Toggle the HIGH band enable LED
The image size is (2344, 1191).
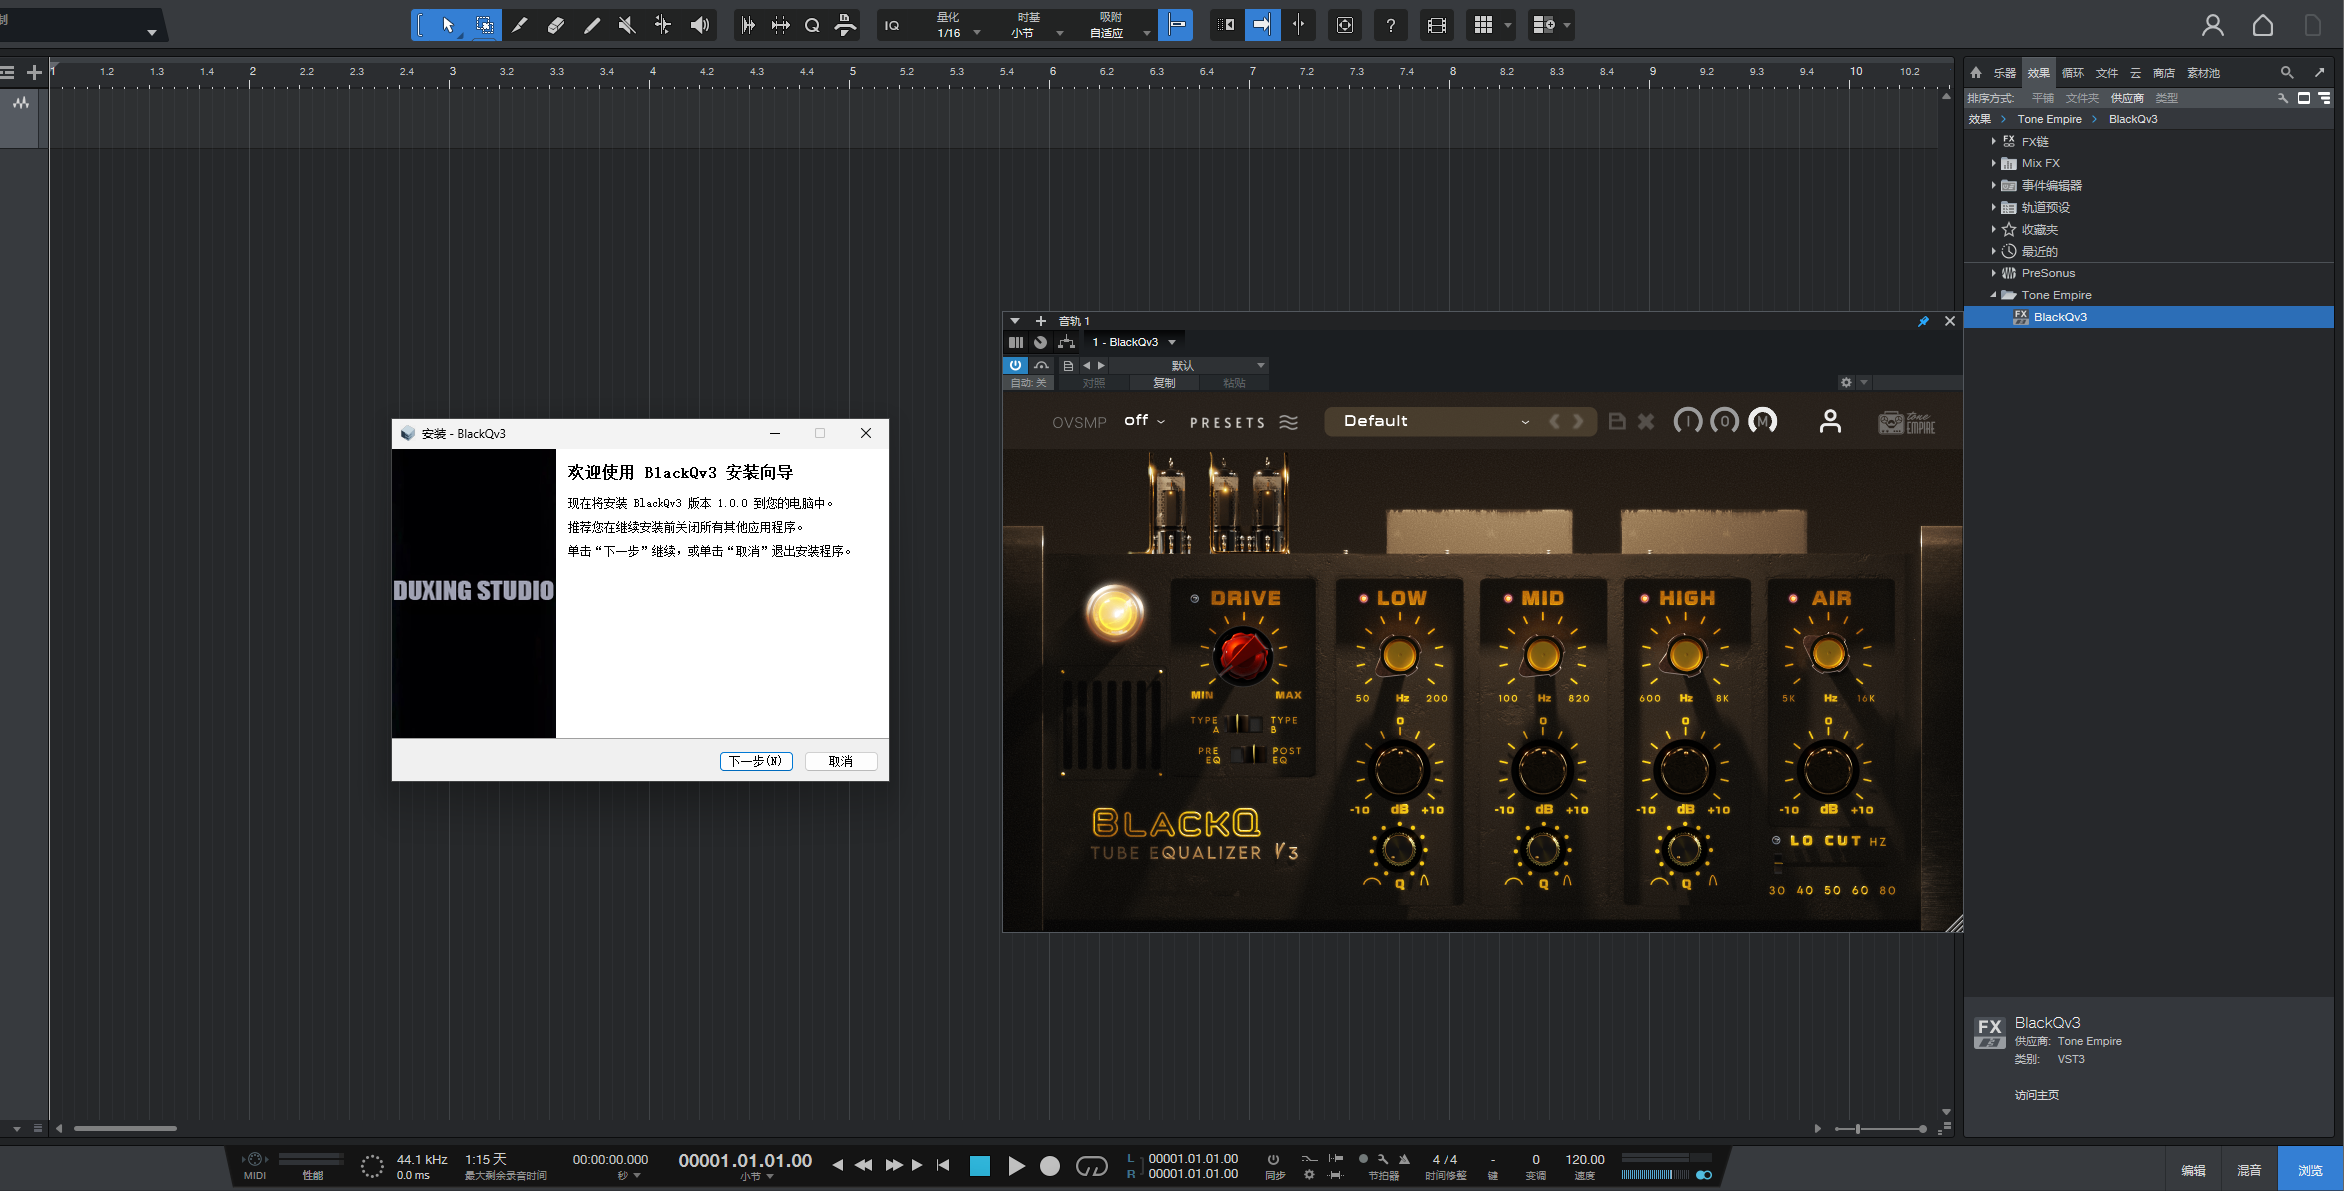(x=1645, y=598)
